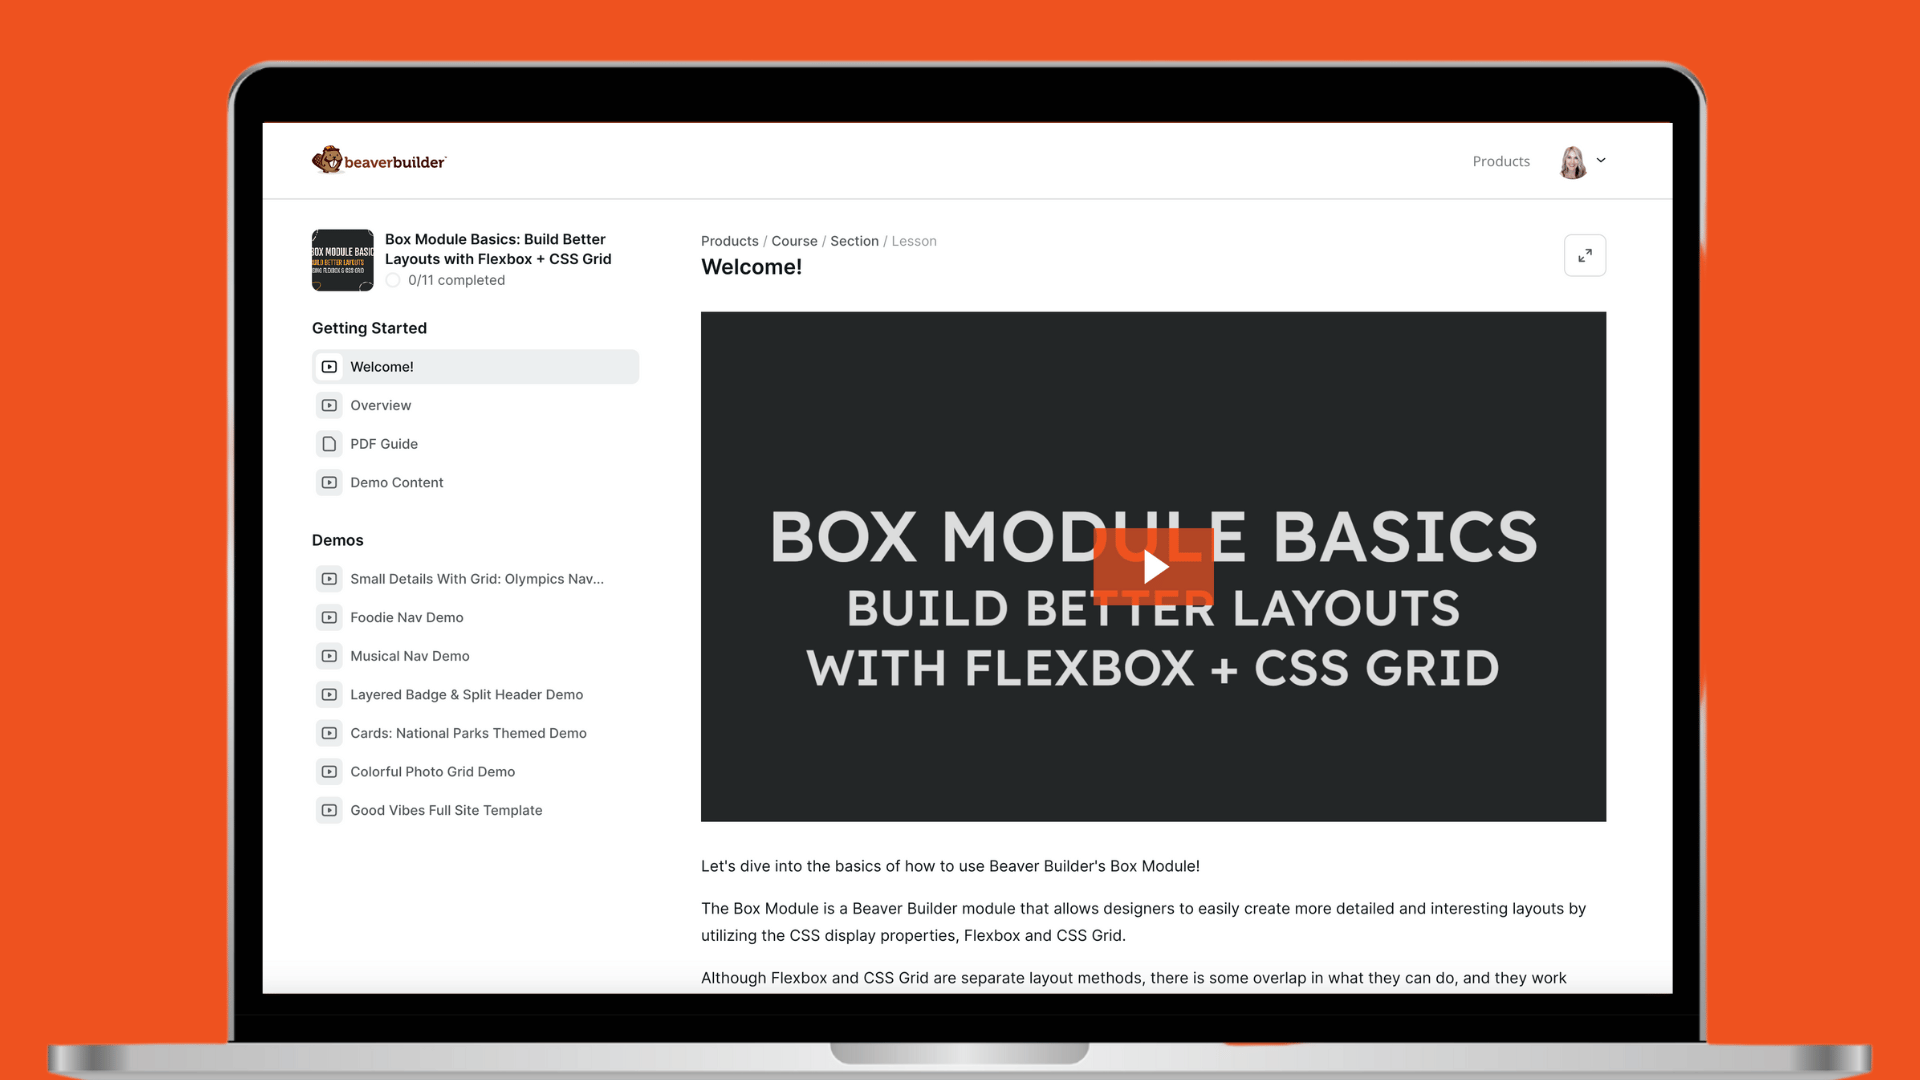Go to Course breadcrumb link
The image size is (1920, 1080).
pyautogui.click(x=794, y=241)
